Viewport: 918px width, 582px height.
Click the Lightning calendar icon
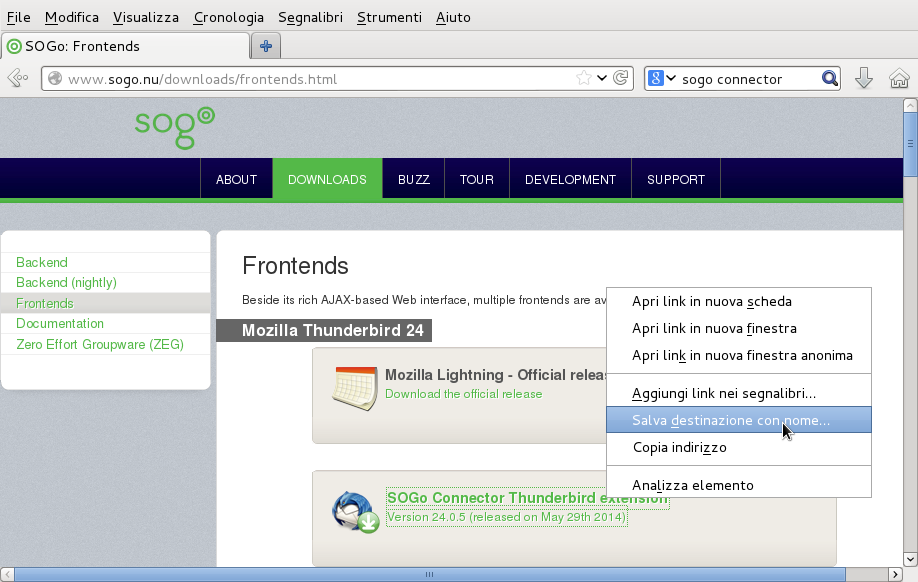(x=354, y=388)
